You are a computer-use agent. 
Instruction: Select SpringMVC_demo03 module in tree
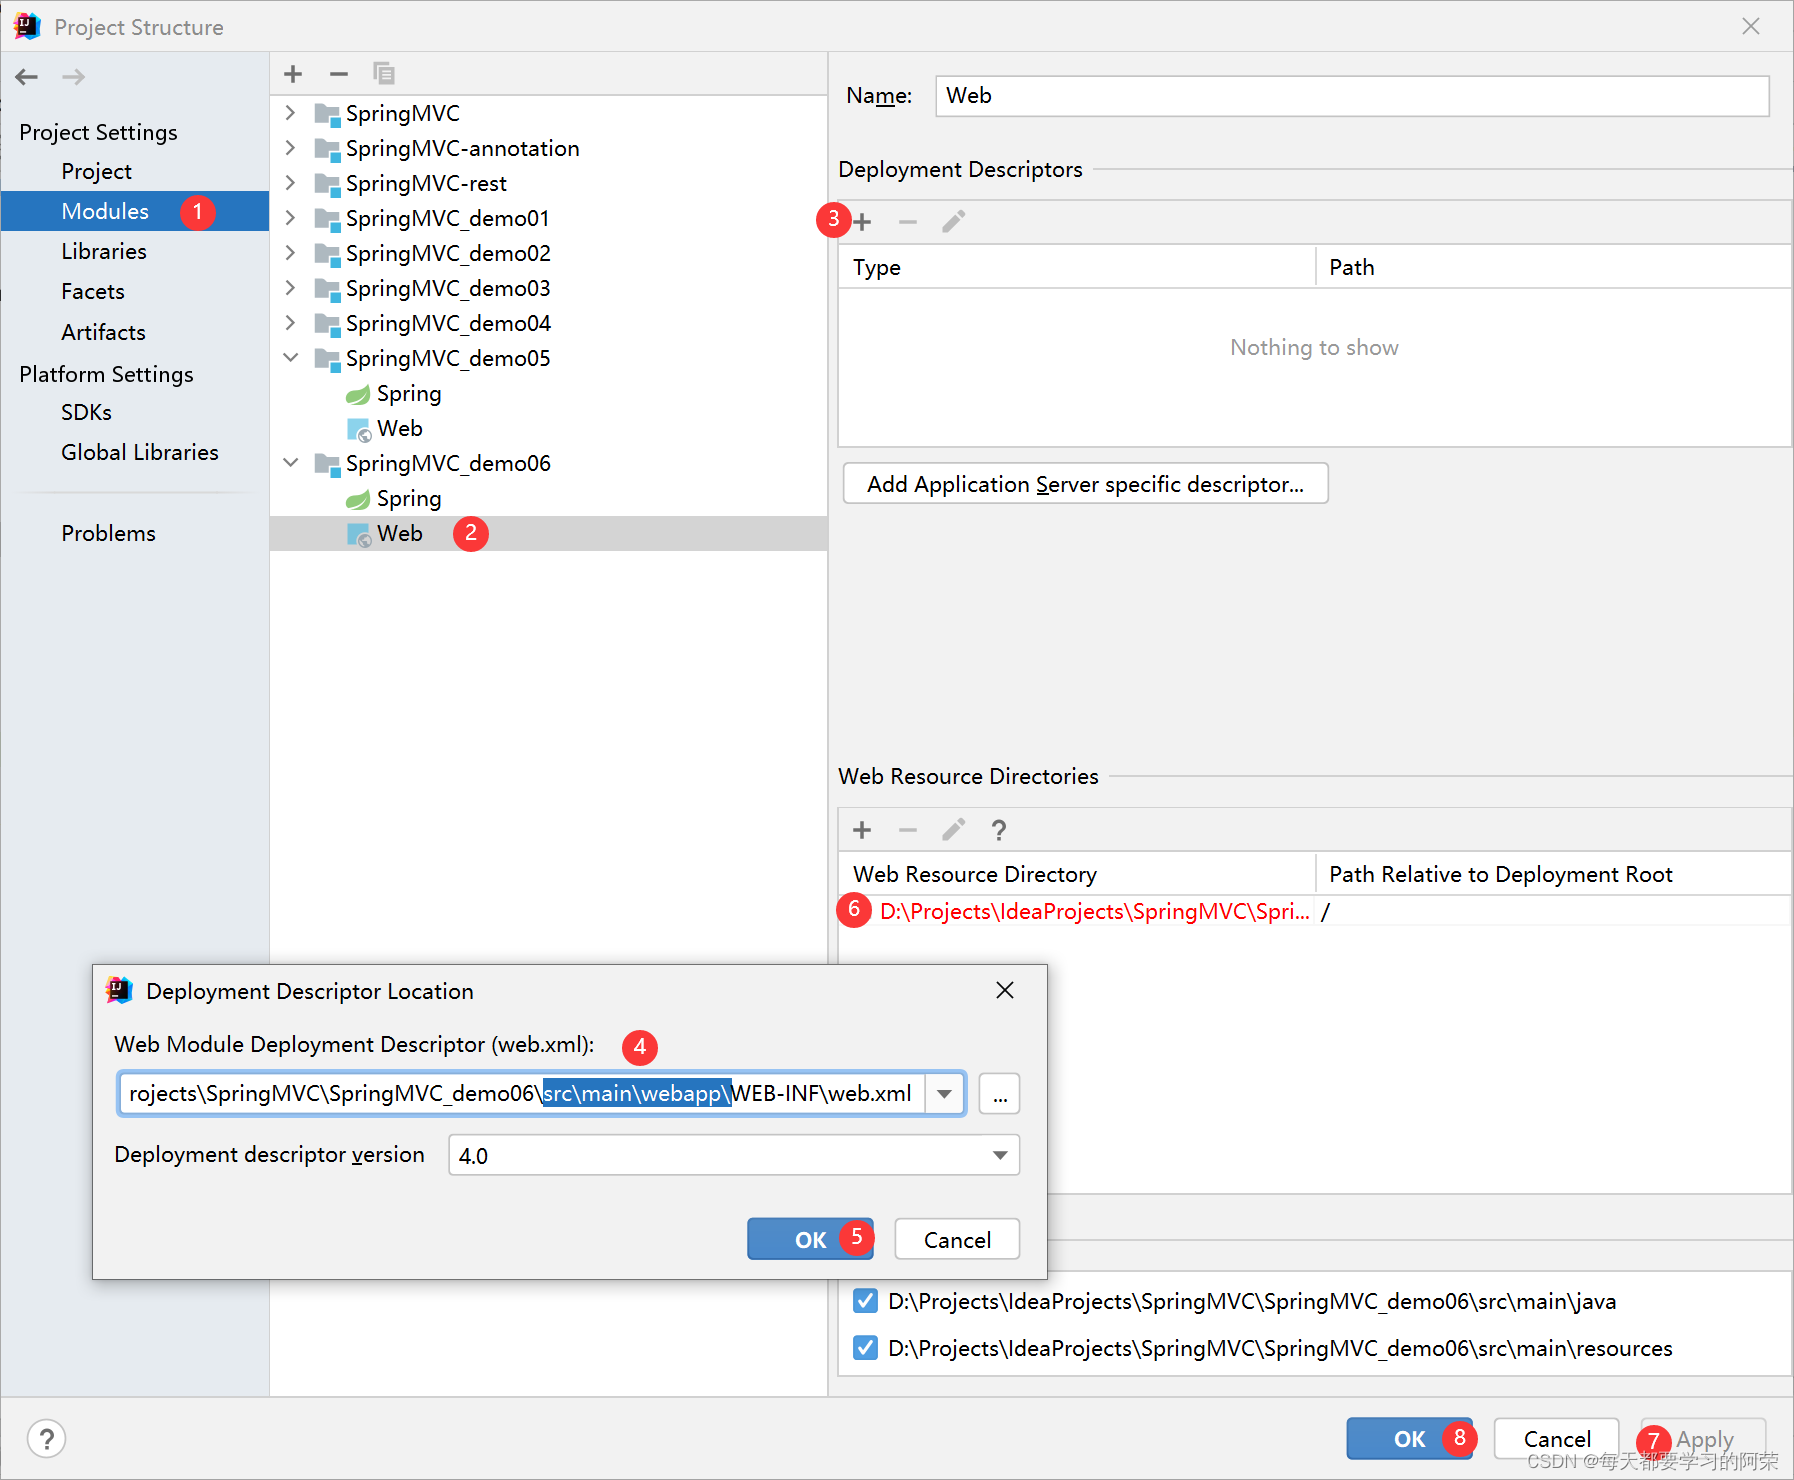point(448,289)
